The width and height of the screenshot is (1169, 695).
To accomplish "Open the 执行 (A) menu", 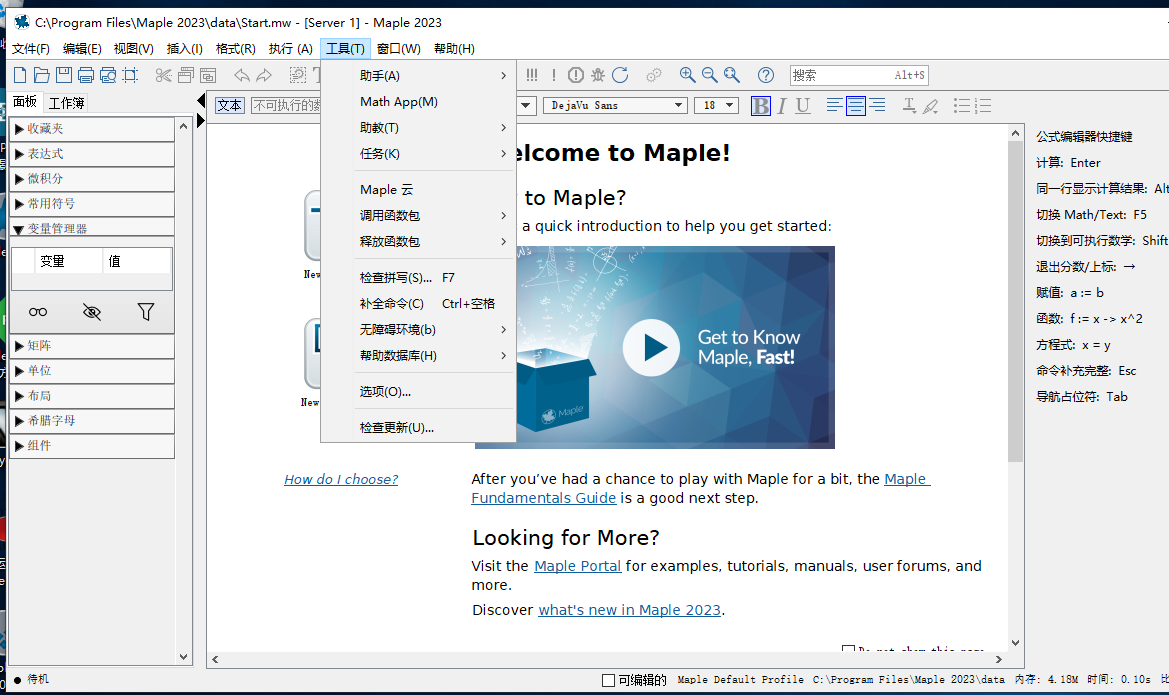I will pos(291,48).
